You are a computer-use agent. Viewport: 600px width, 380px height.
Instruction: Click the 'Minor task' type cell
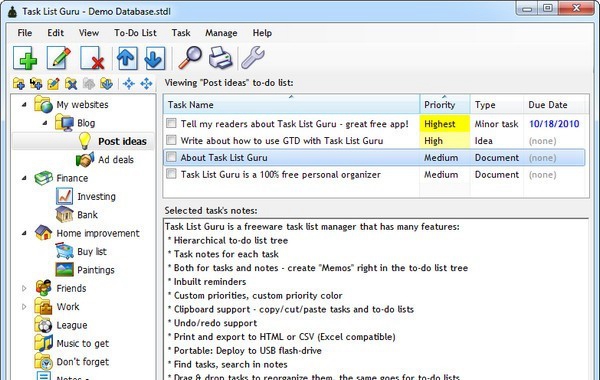496,124
